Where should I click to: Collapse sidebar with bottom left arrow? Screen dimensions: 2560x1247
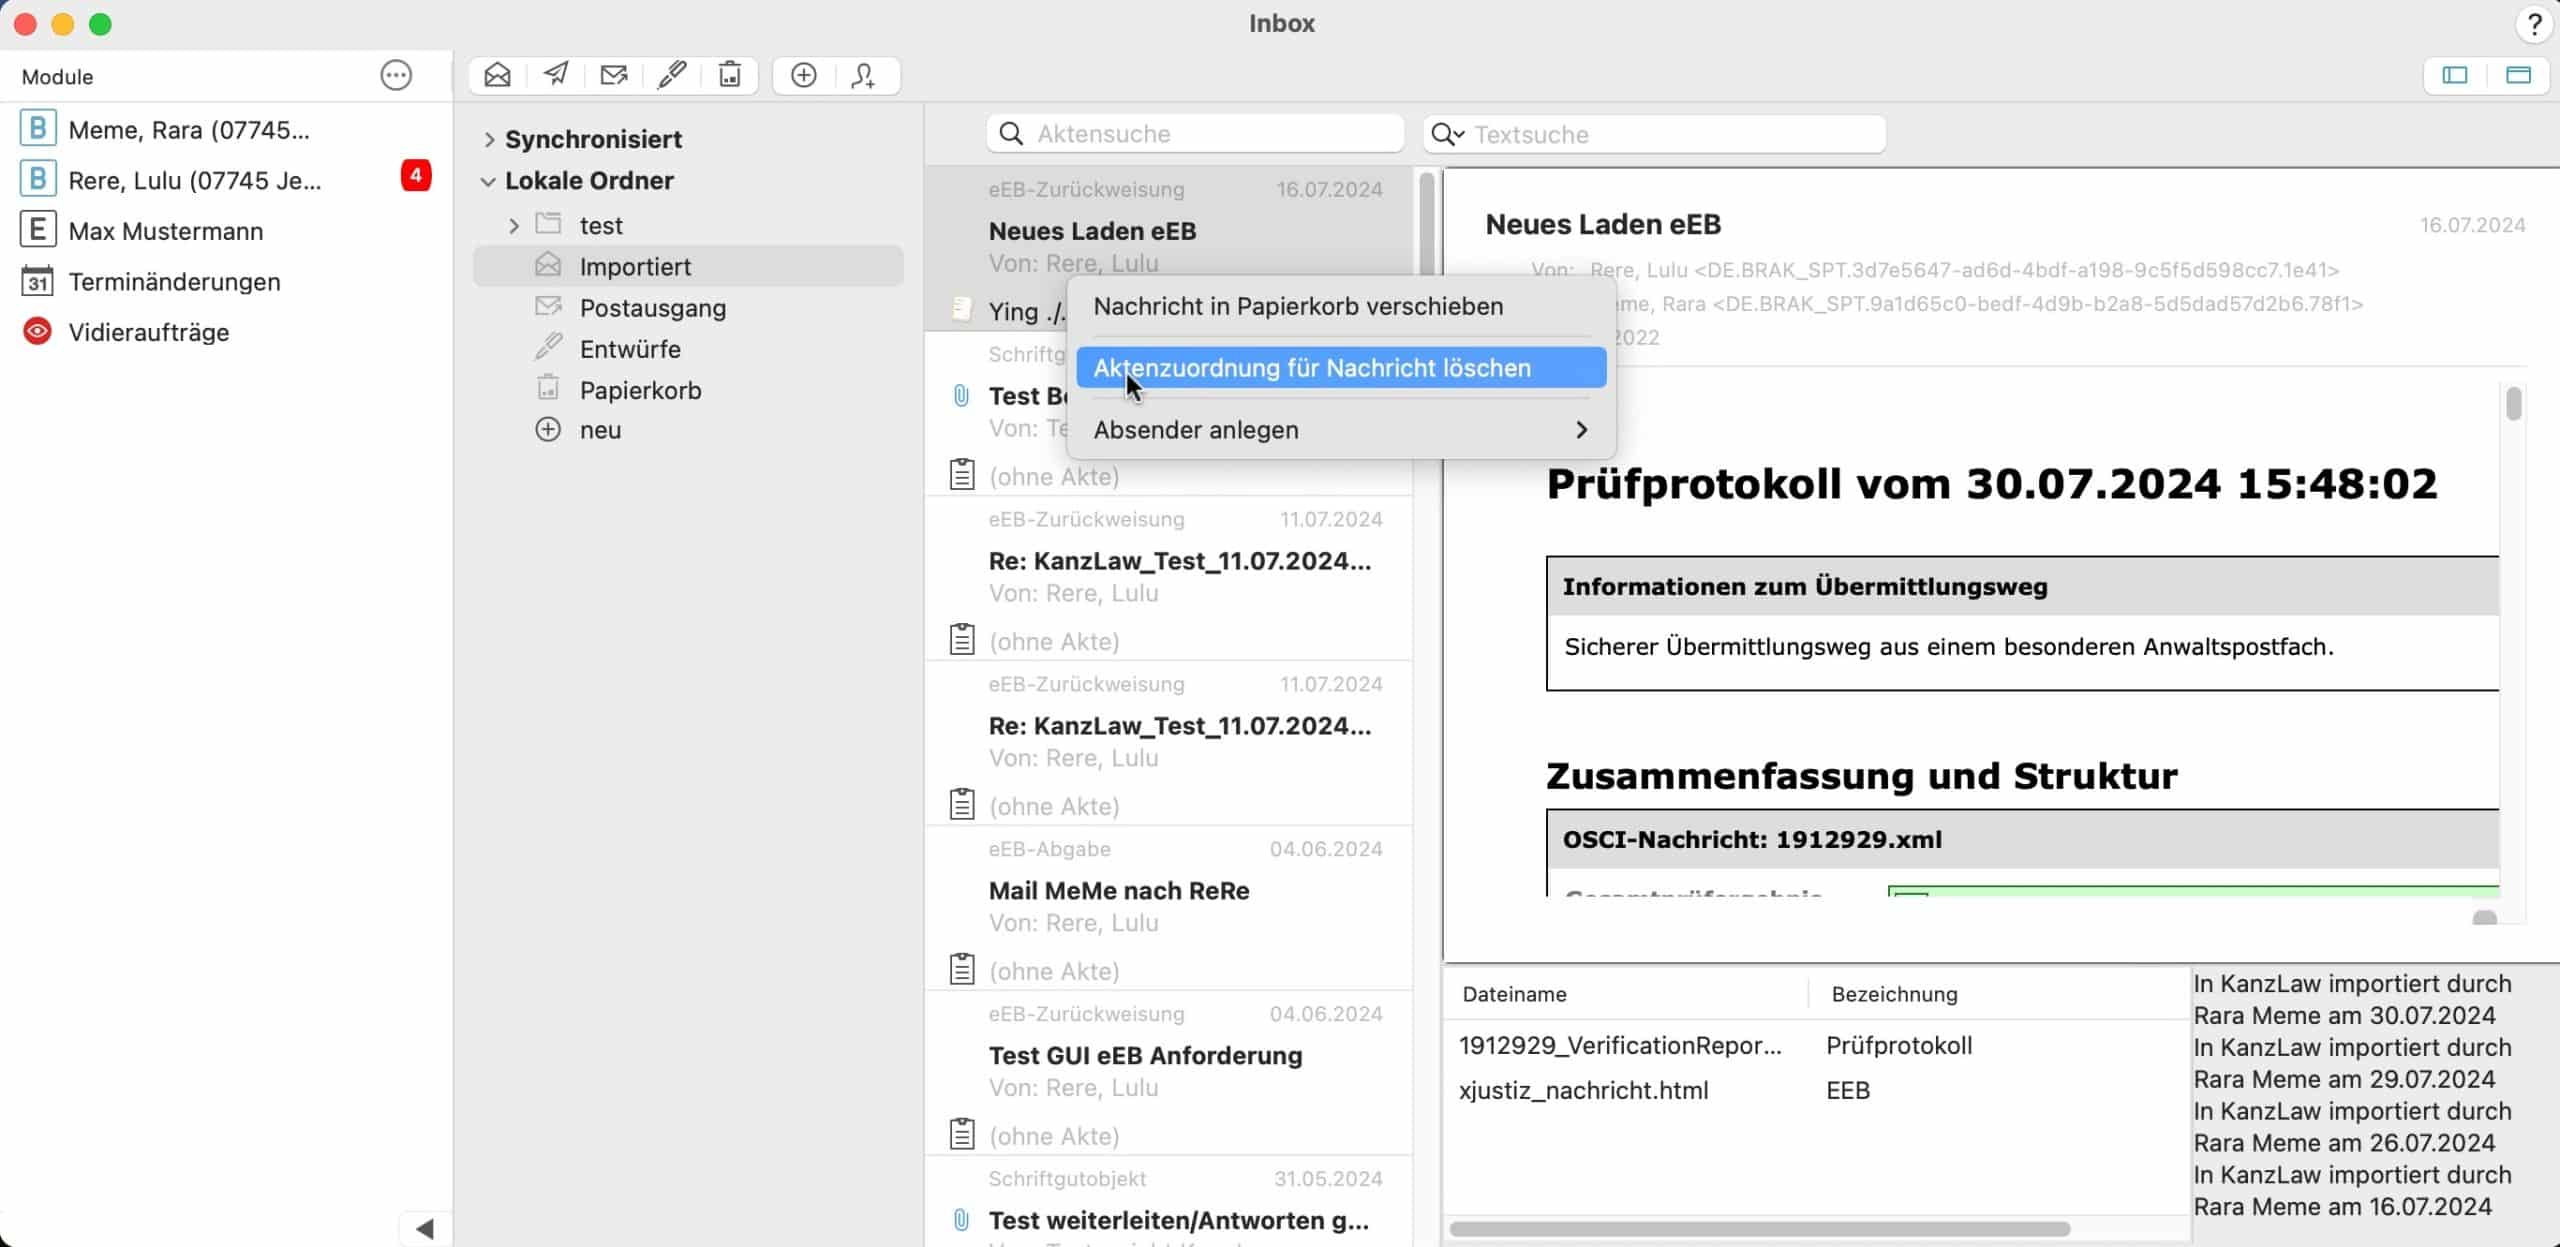[x=425, y=1228]
